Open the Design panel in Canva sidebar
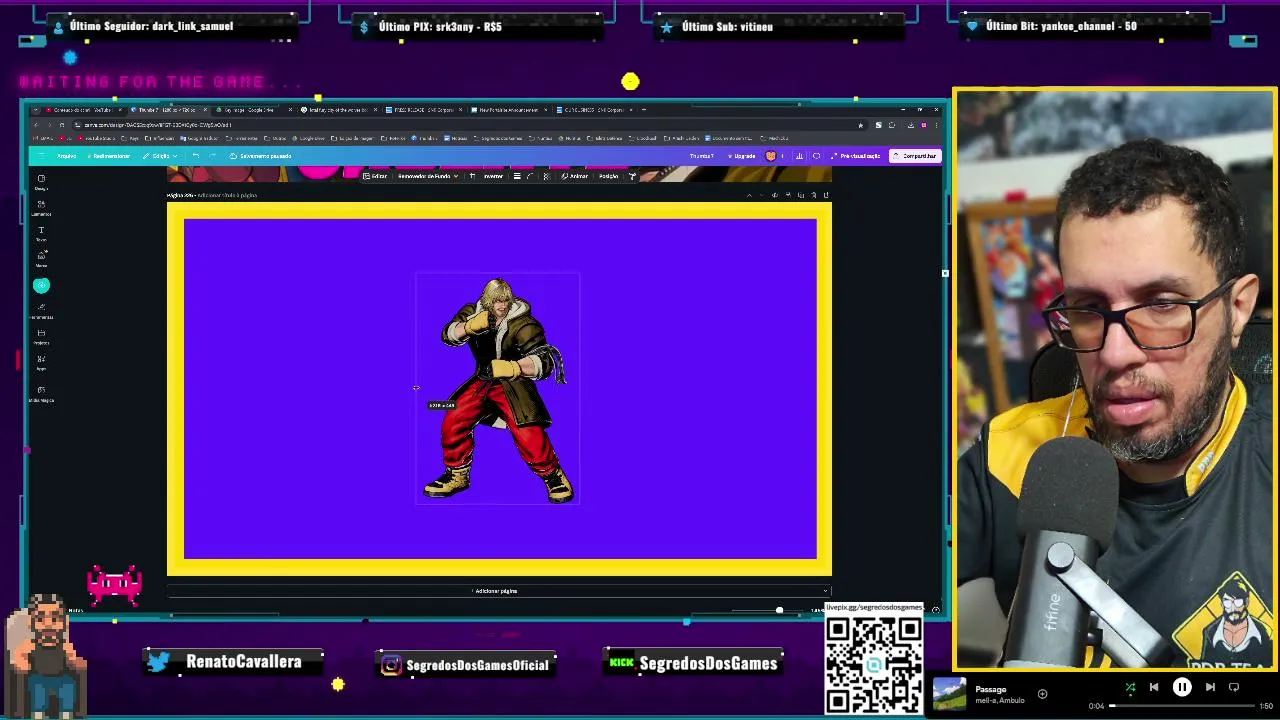This screenshot has height=720, width=1280. (x=41, y=182)
